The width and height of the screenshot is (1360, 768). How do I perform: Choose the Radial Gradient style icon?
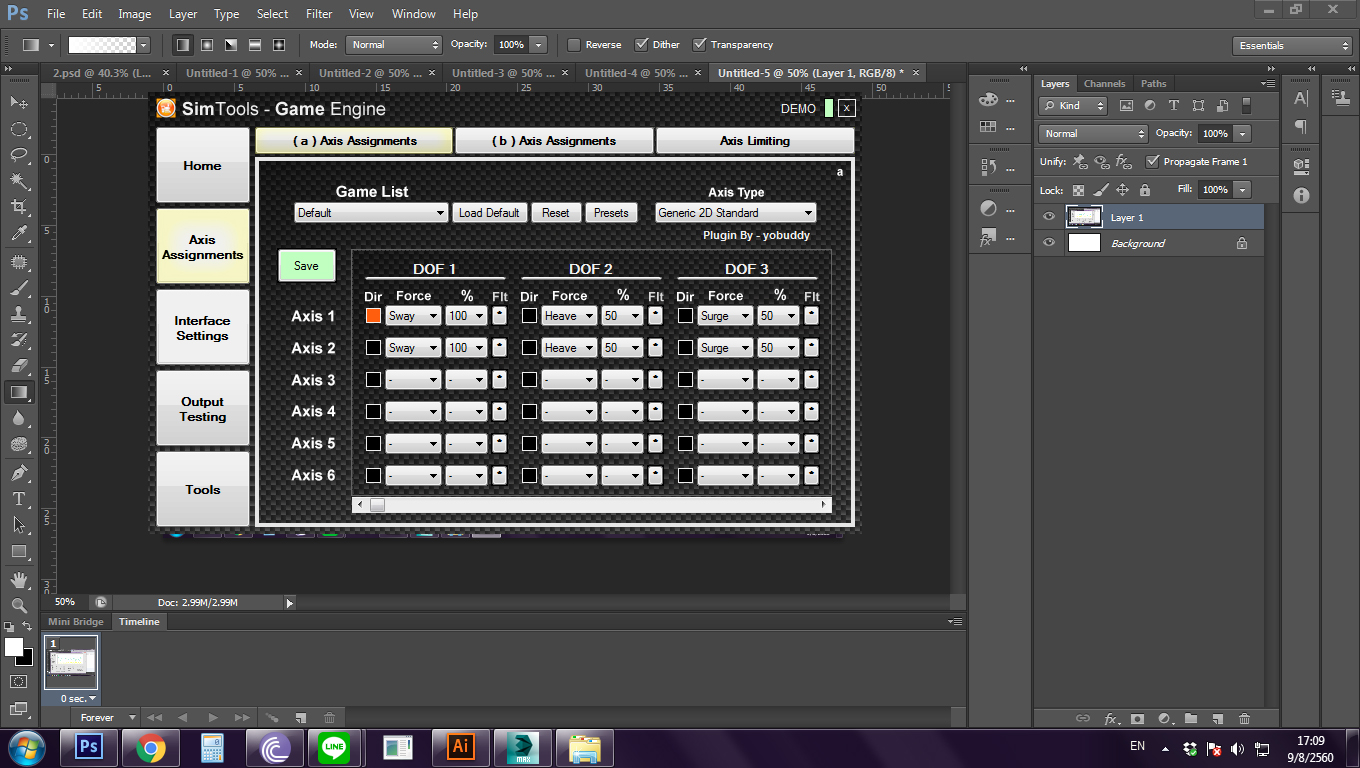207,45
